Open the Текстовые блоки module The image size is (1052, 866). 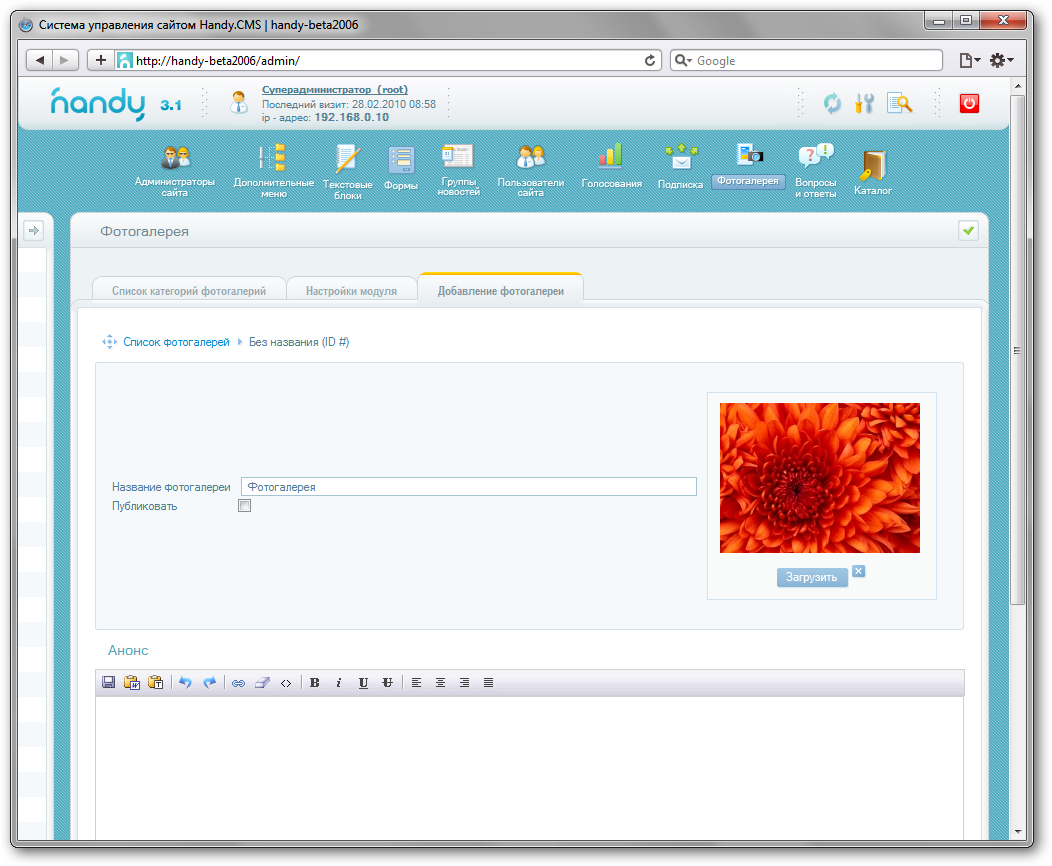pos(347,159)
